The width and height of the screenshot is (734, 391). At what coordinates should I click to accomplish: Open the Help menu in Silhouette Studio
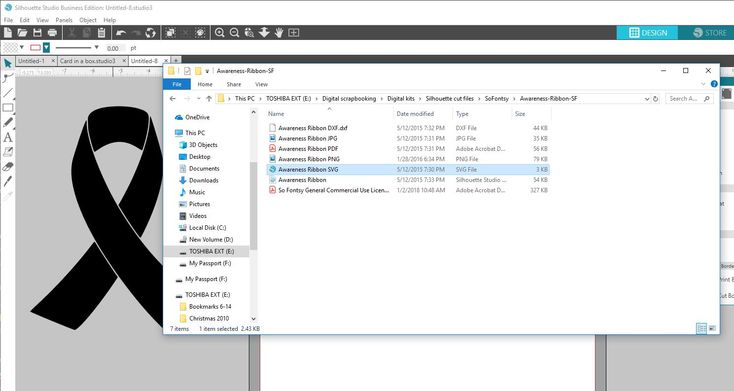110,20
